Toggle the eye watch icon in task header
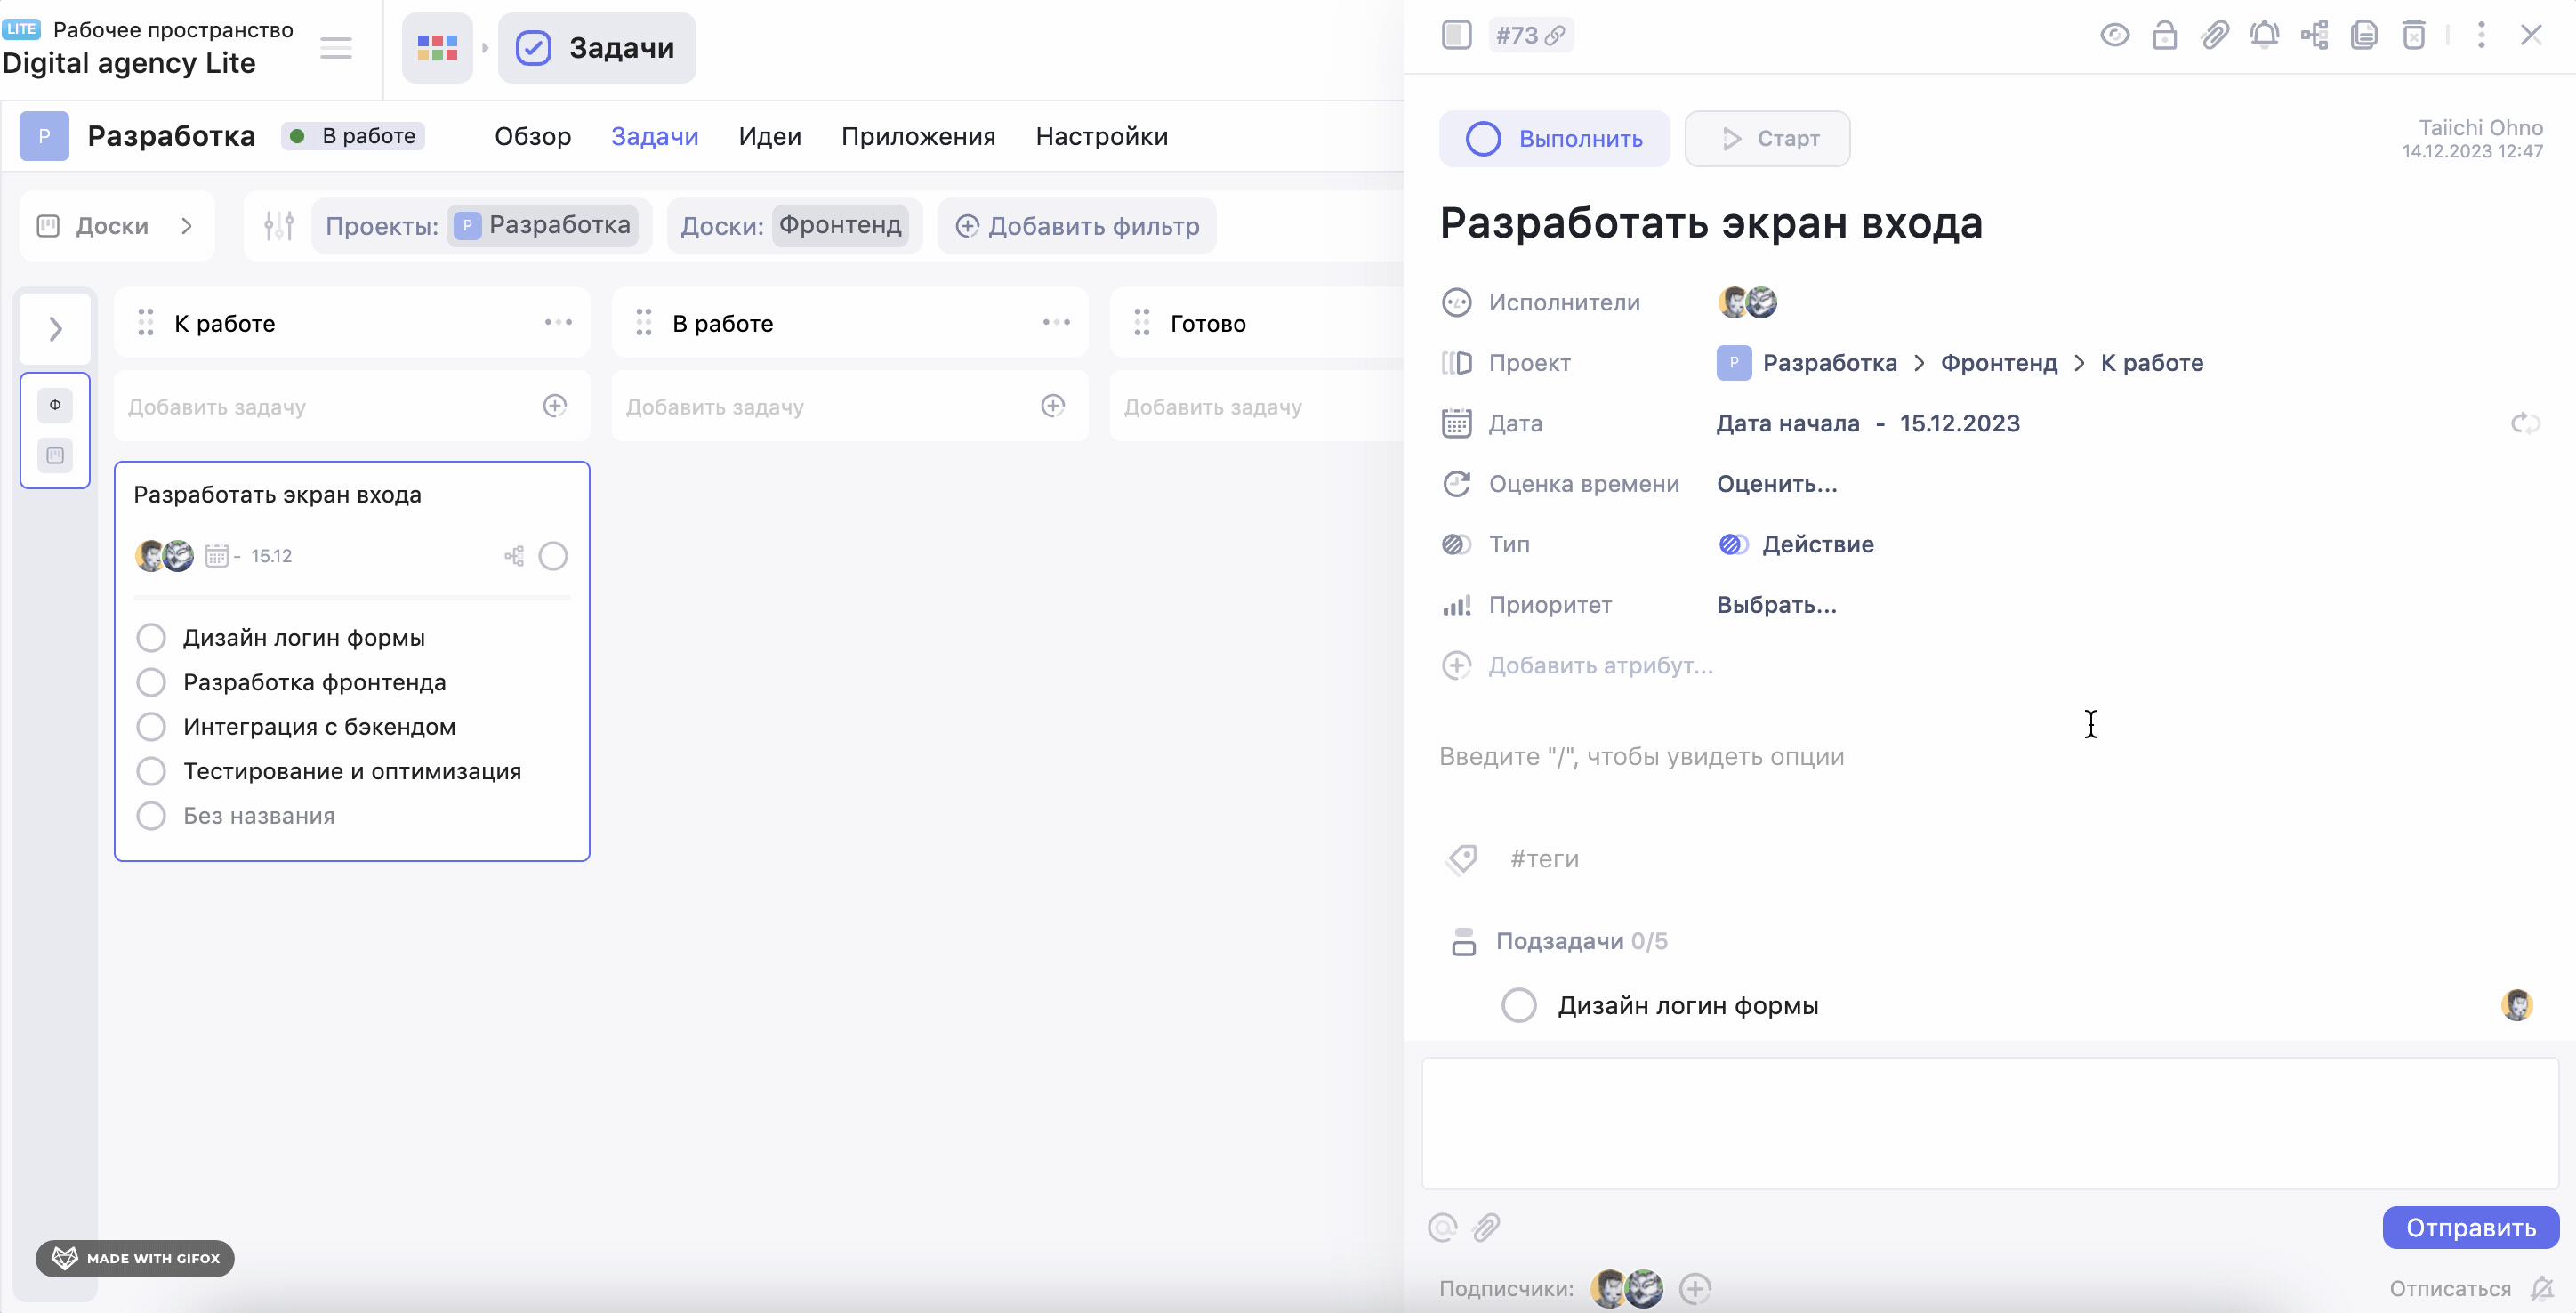2576x1313 pixels. (x=2114, y=35)
